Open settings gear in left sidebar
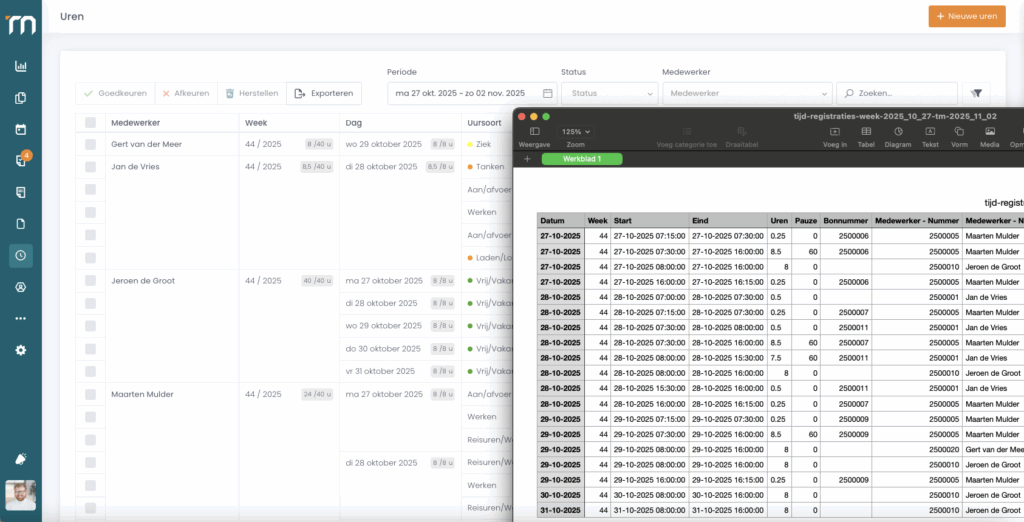This screenshot has height=522, width=1024. point(20,350)
